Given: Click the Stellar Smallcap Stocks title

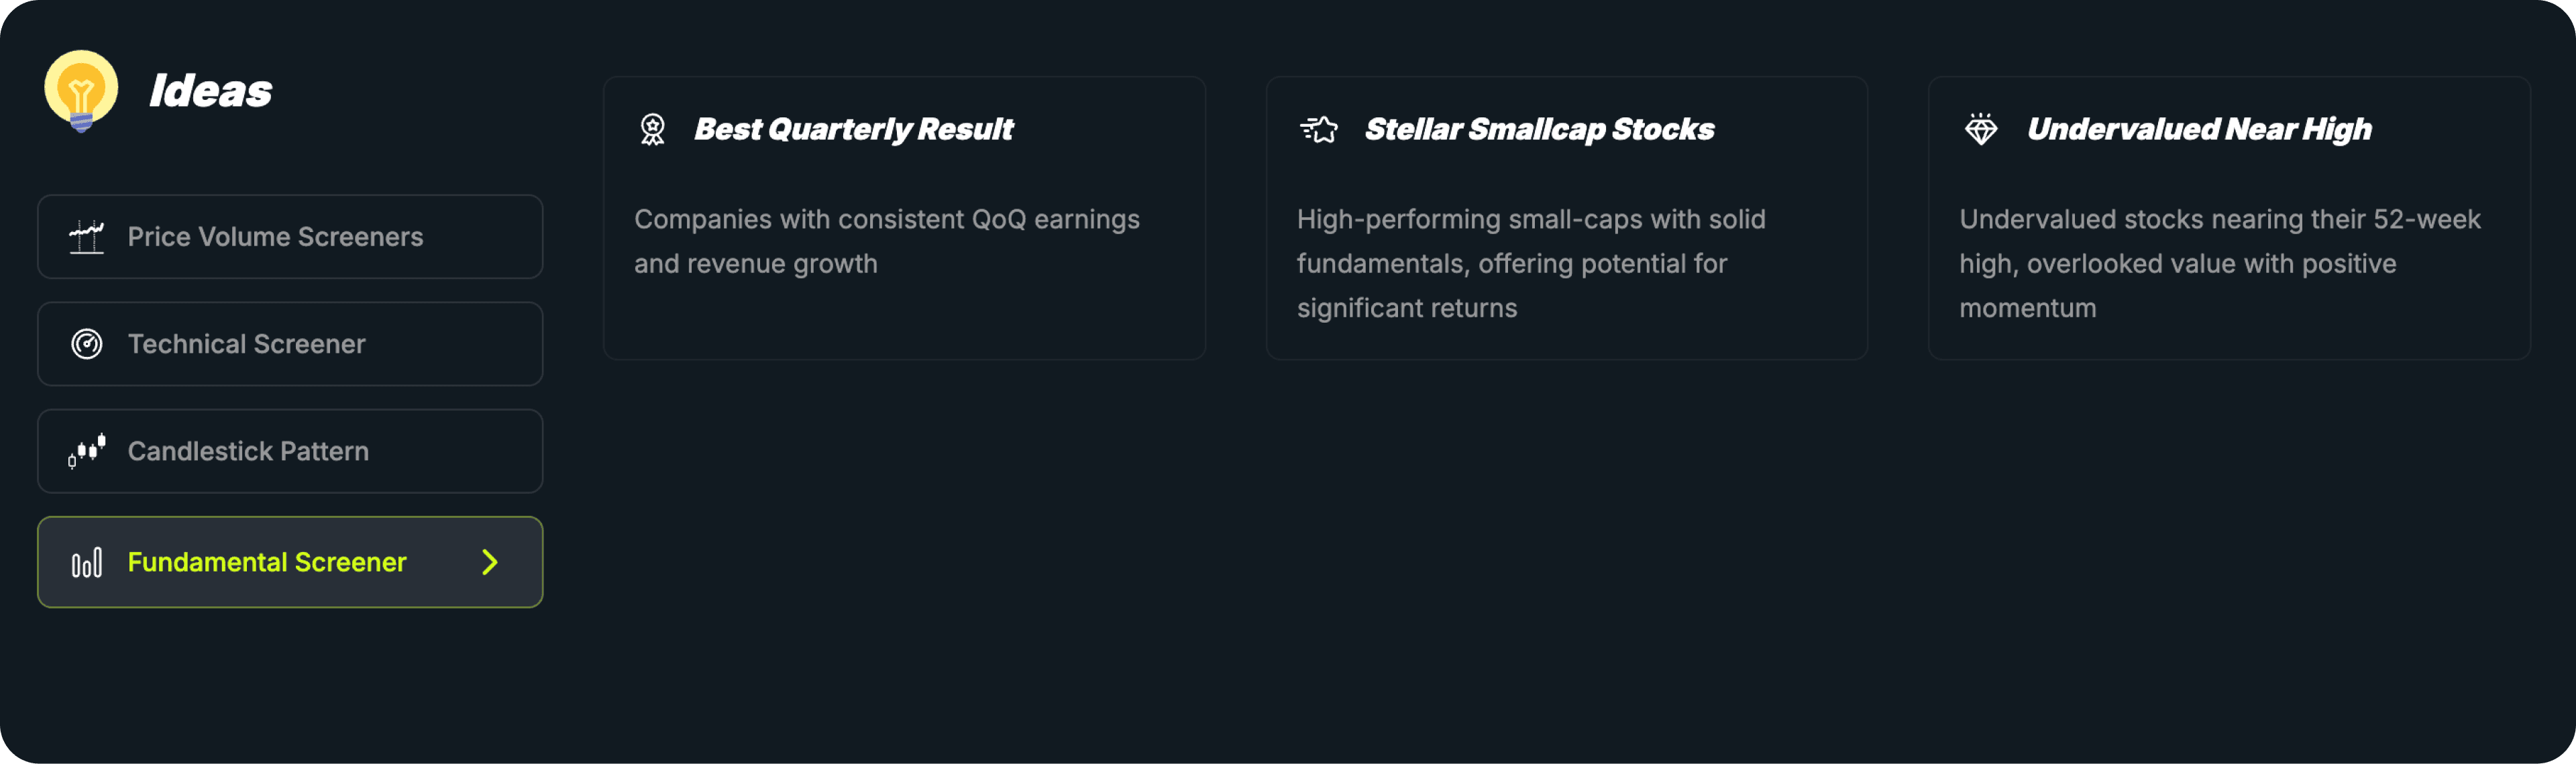Looking at the screenshot, I should click(1539, 129).
